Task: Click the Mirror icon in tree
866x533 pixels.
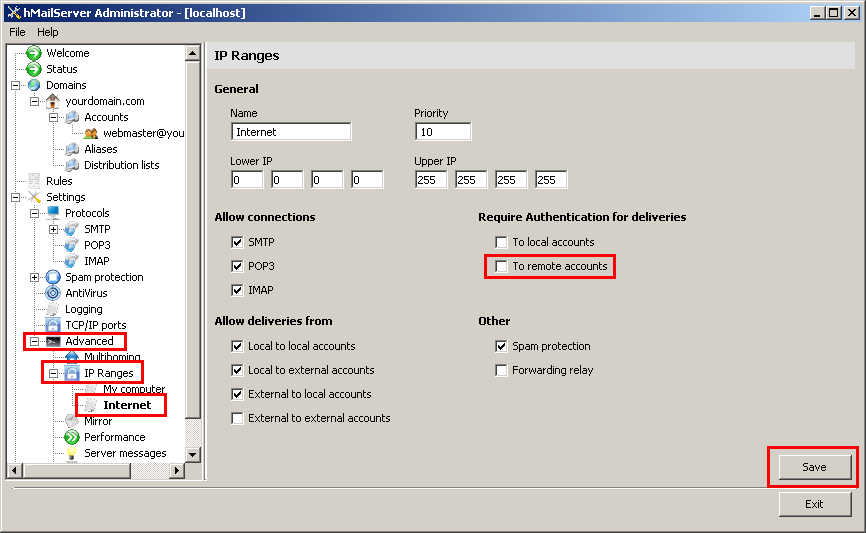Action: click(x=72, y=421)
